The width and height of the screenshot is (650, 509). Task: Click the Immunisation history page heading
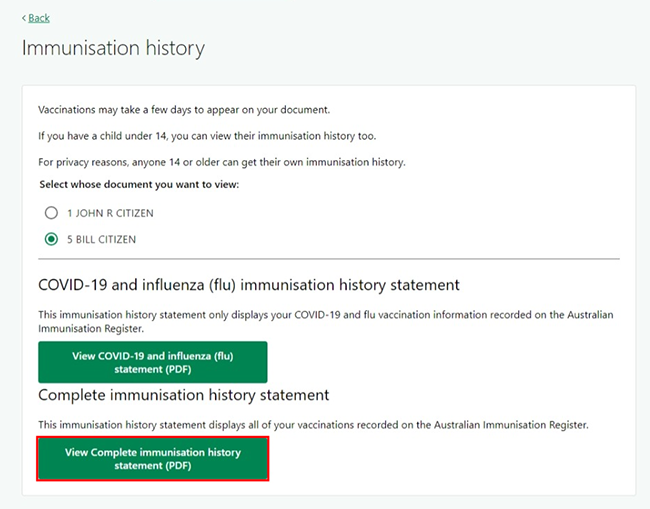[x=113, y=48]
